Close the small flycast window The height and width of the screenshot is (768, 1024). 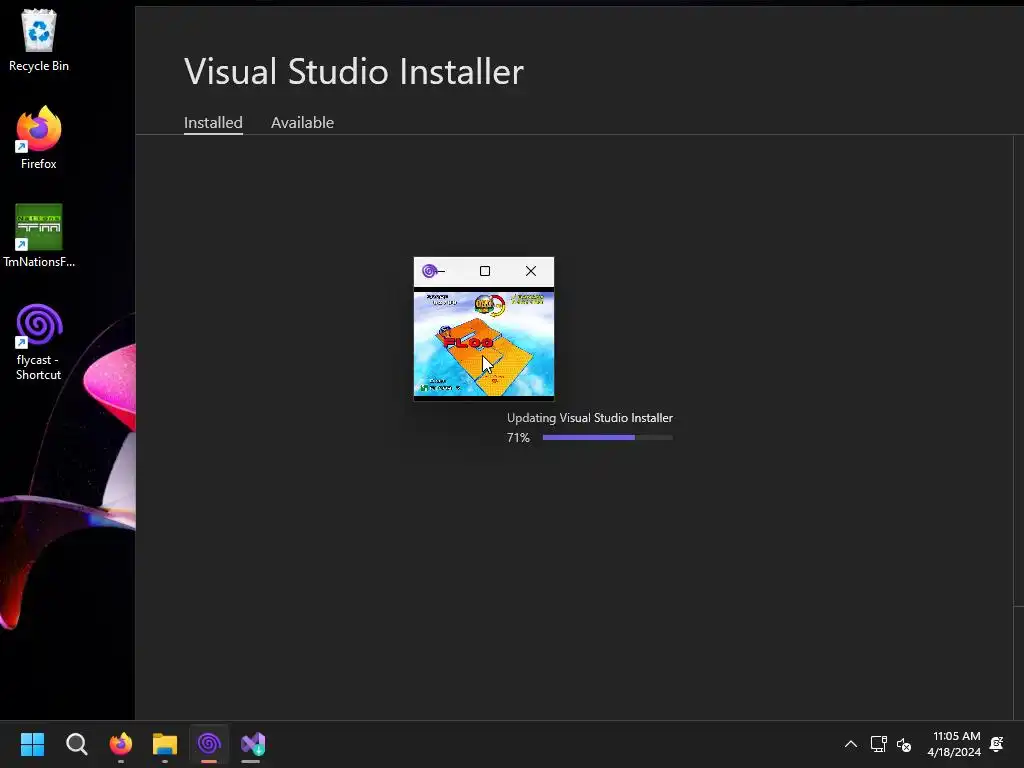pyautogui.click(x=531, y=271)
